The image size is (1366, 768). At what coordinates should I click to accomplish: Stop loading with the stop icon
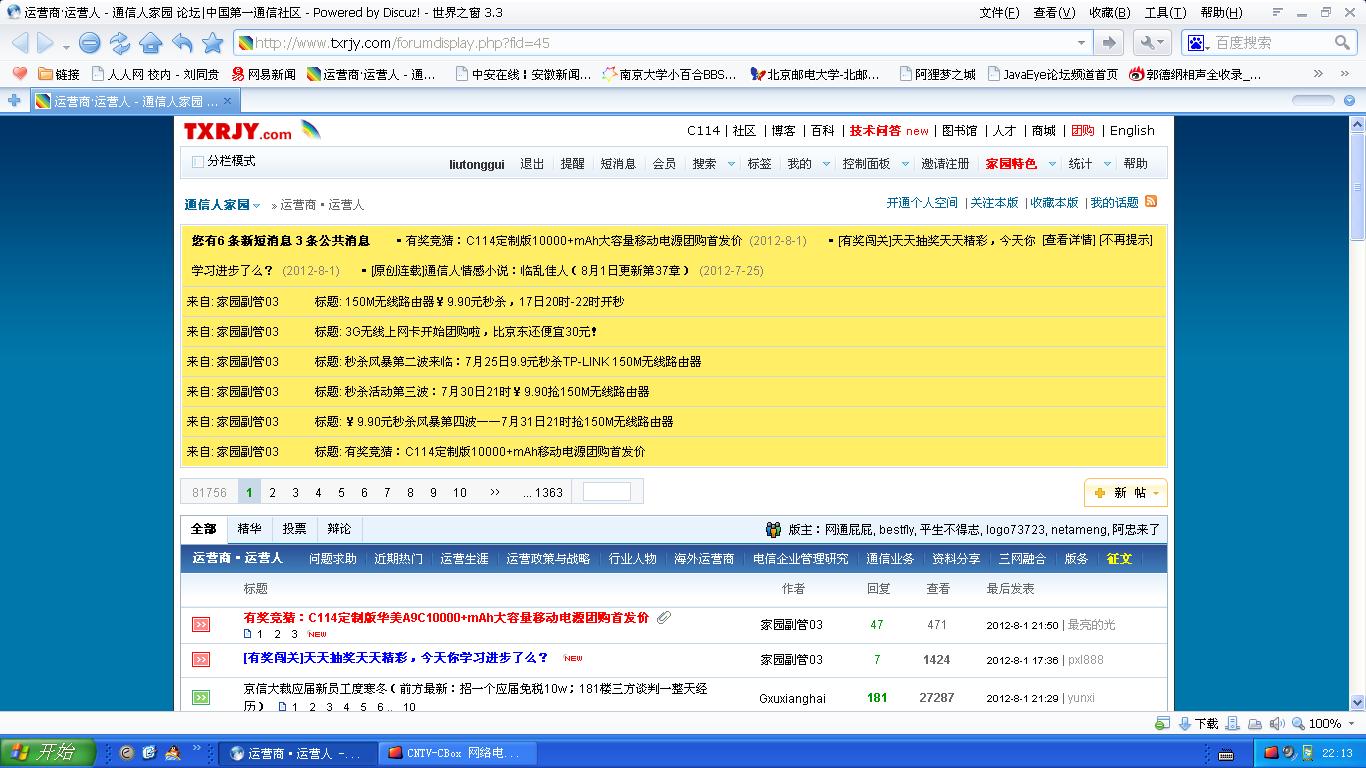(x=90, y=43)
